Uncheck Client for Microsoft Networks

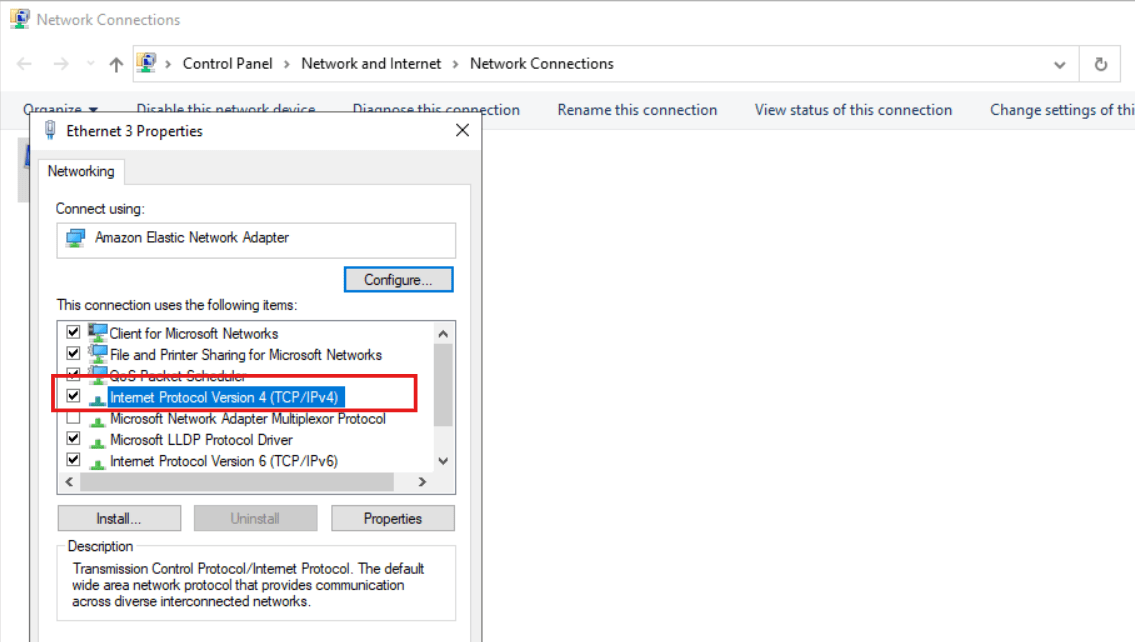73,332
